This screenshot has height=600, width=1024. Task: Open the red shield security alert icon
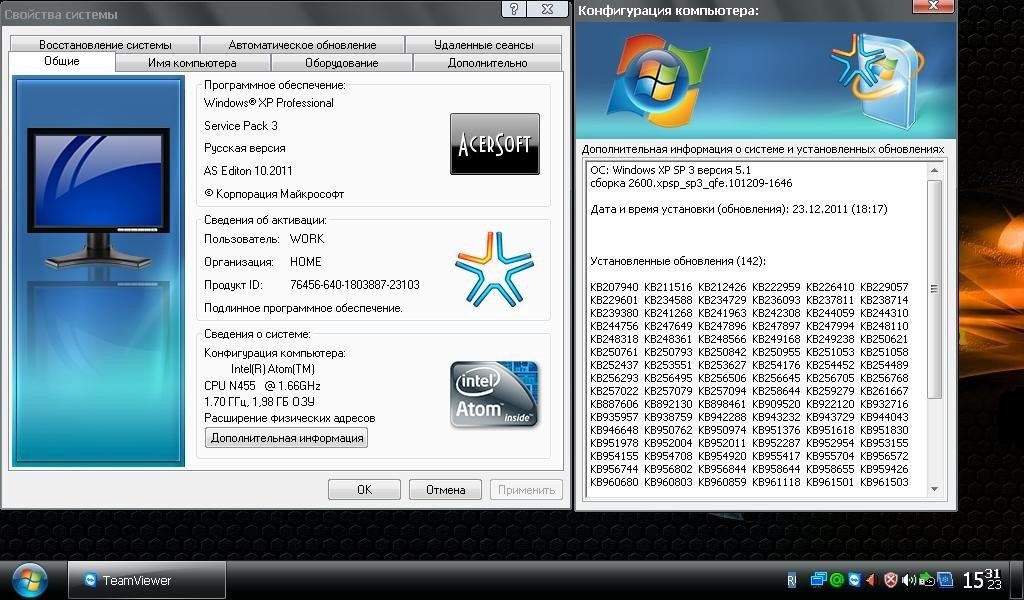click(891, 580)
